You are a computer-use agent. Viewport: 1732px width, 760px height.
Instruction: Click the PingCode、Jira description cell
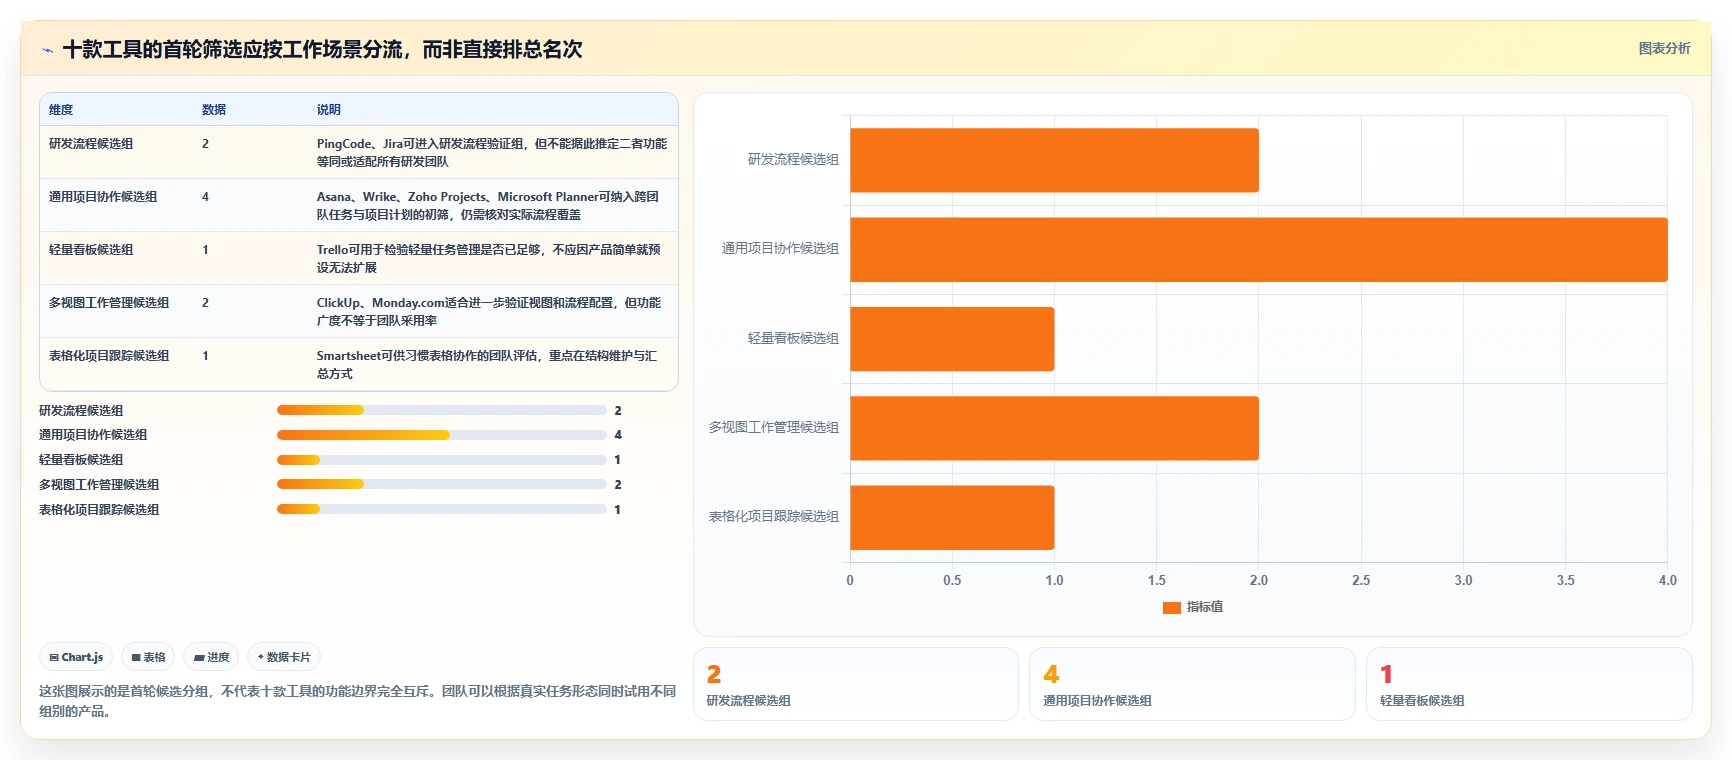(492, 152)
